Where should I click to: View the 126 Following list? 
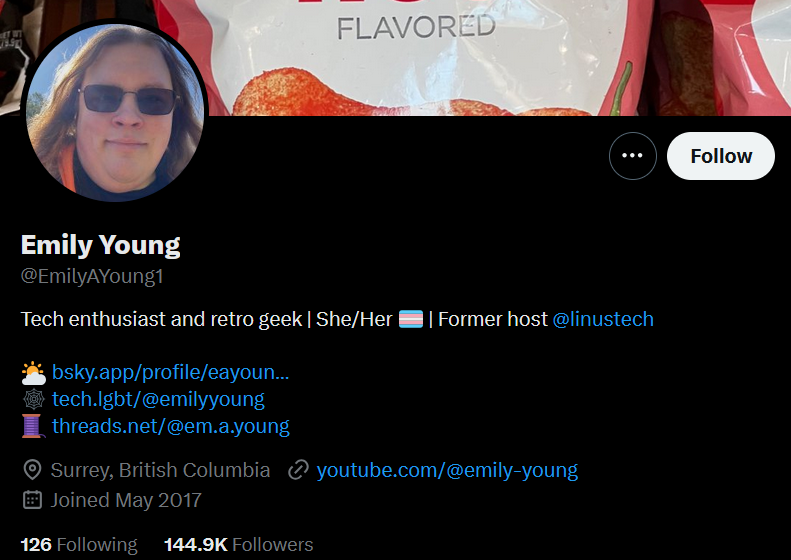pyautogui.click(x=79, y=545)
